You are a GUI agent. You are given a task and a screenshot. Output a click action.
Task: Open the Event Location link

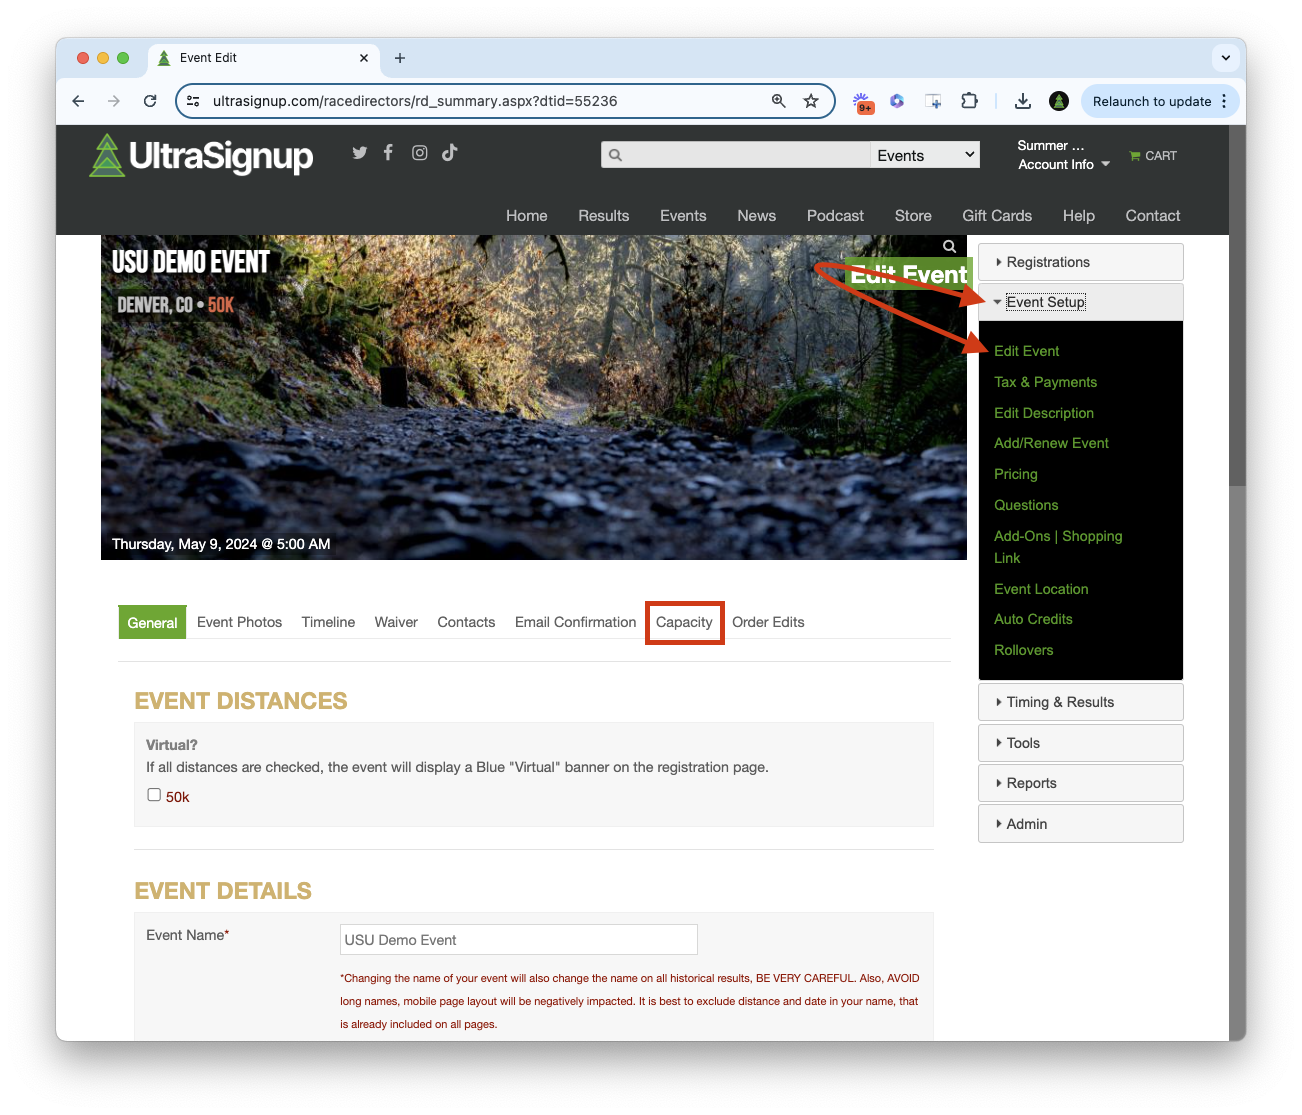click(1041, 589)
